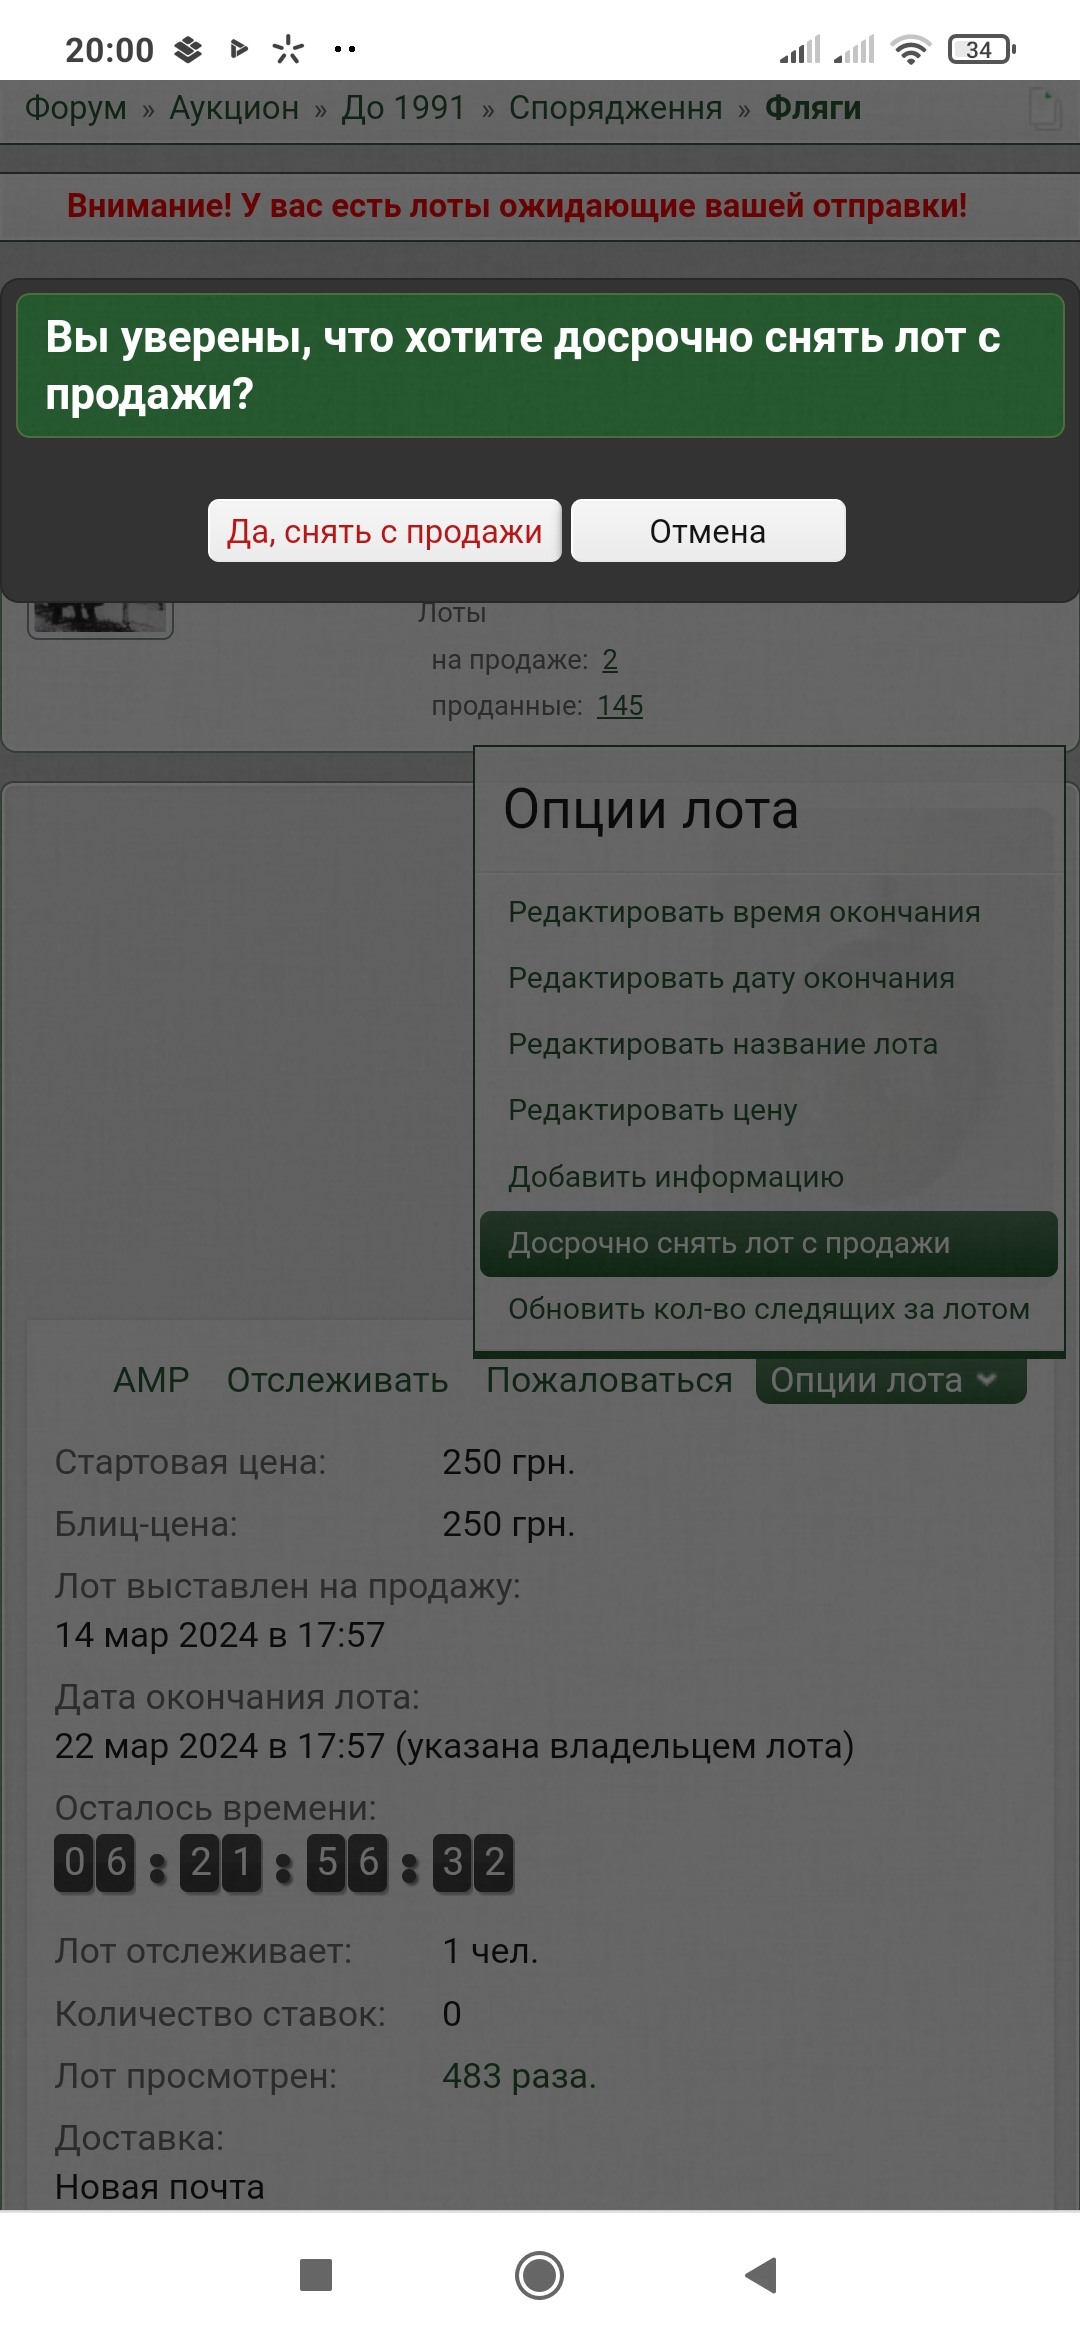The height and width of the screenshot is (2340, 1080).
Task: Tap seller avatar thumbnail
Action: pos(100,618)
